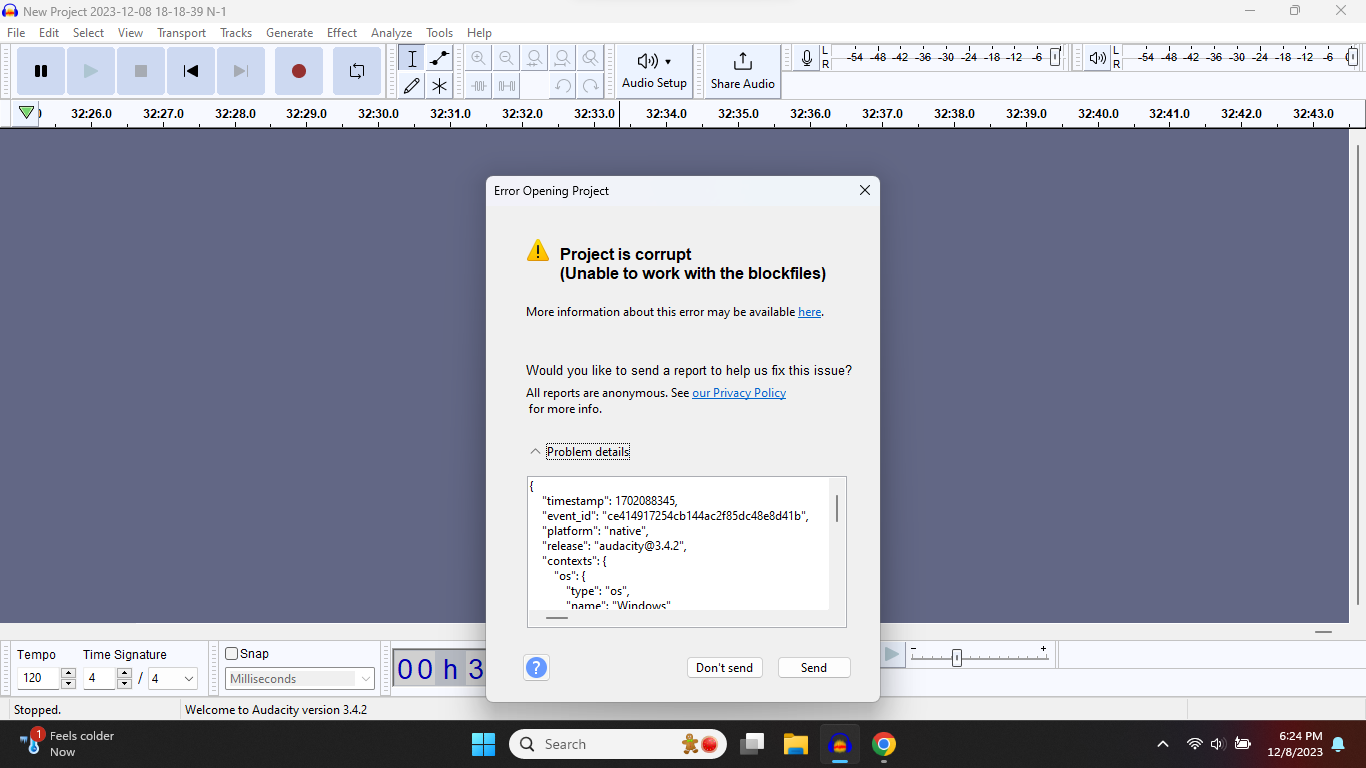Click the problem details vertical scrollbar

837,507
